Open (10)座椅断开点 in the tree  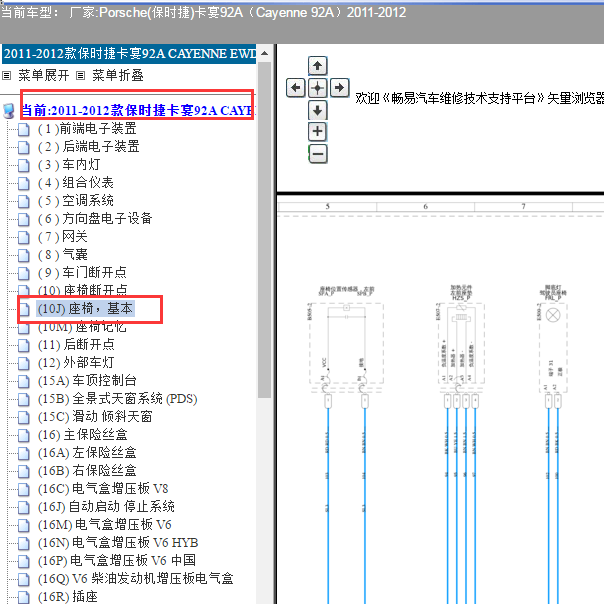coord(82,290)
